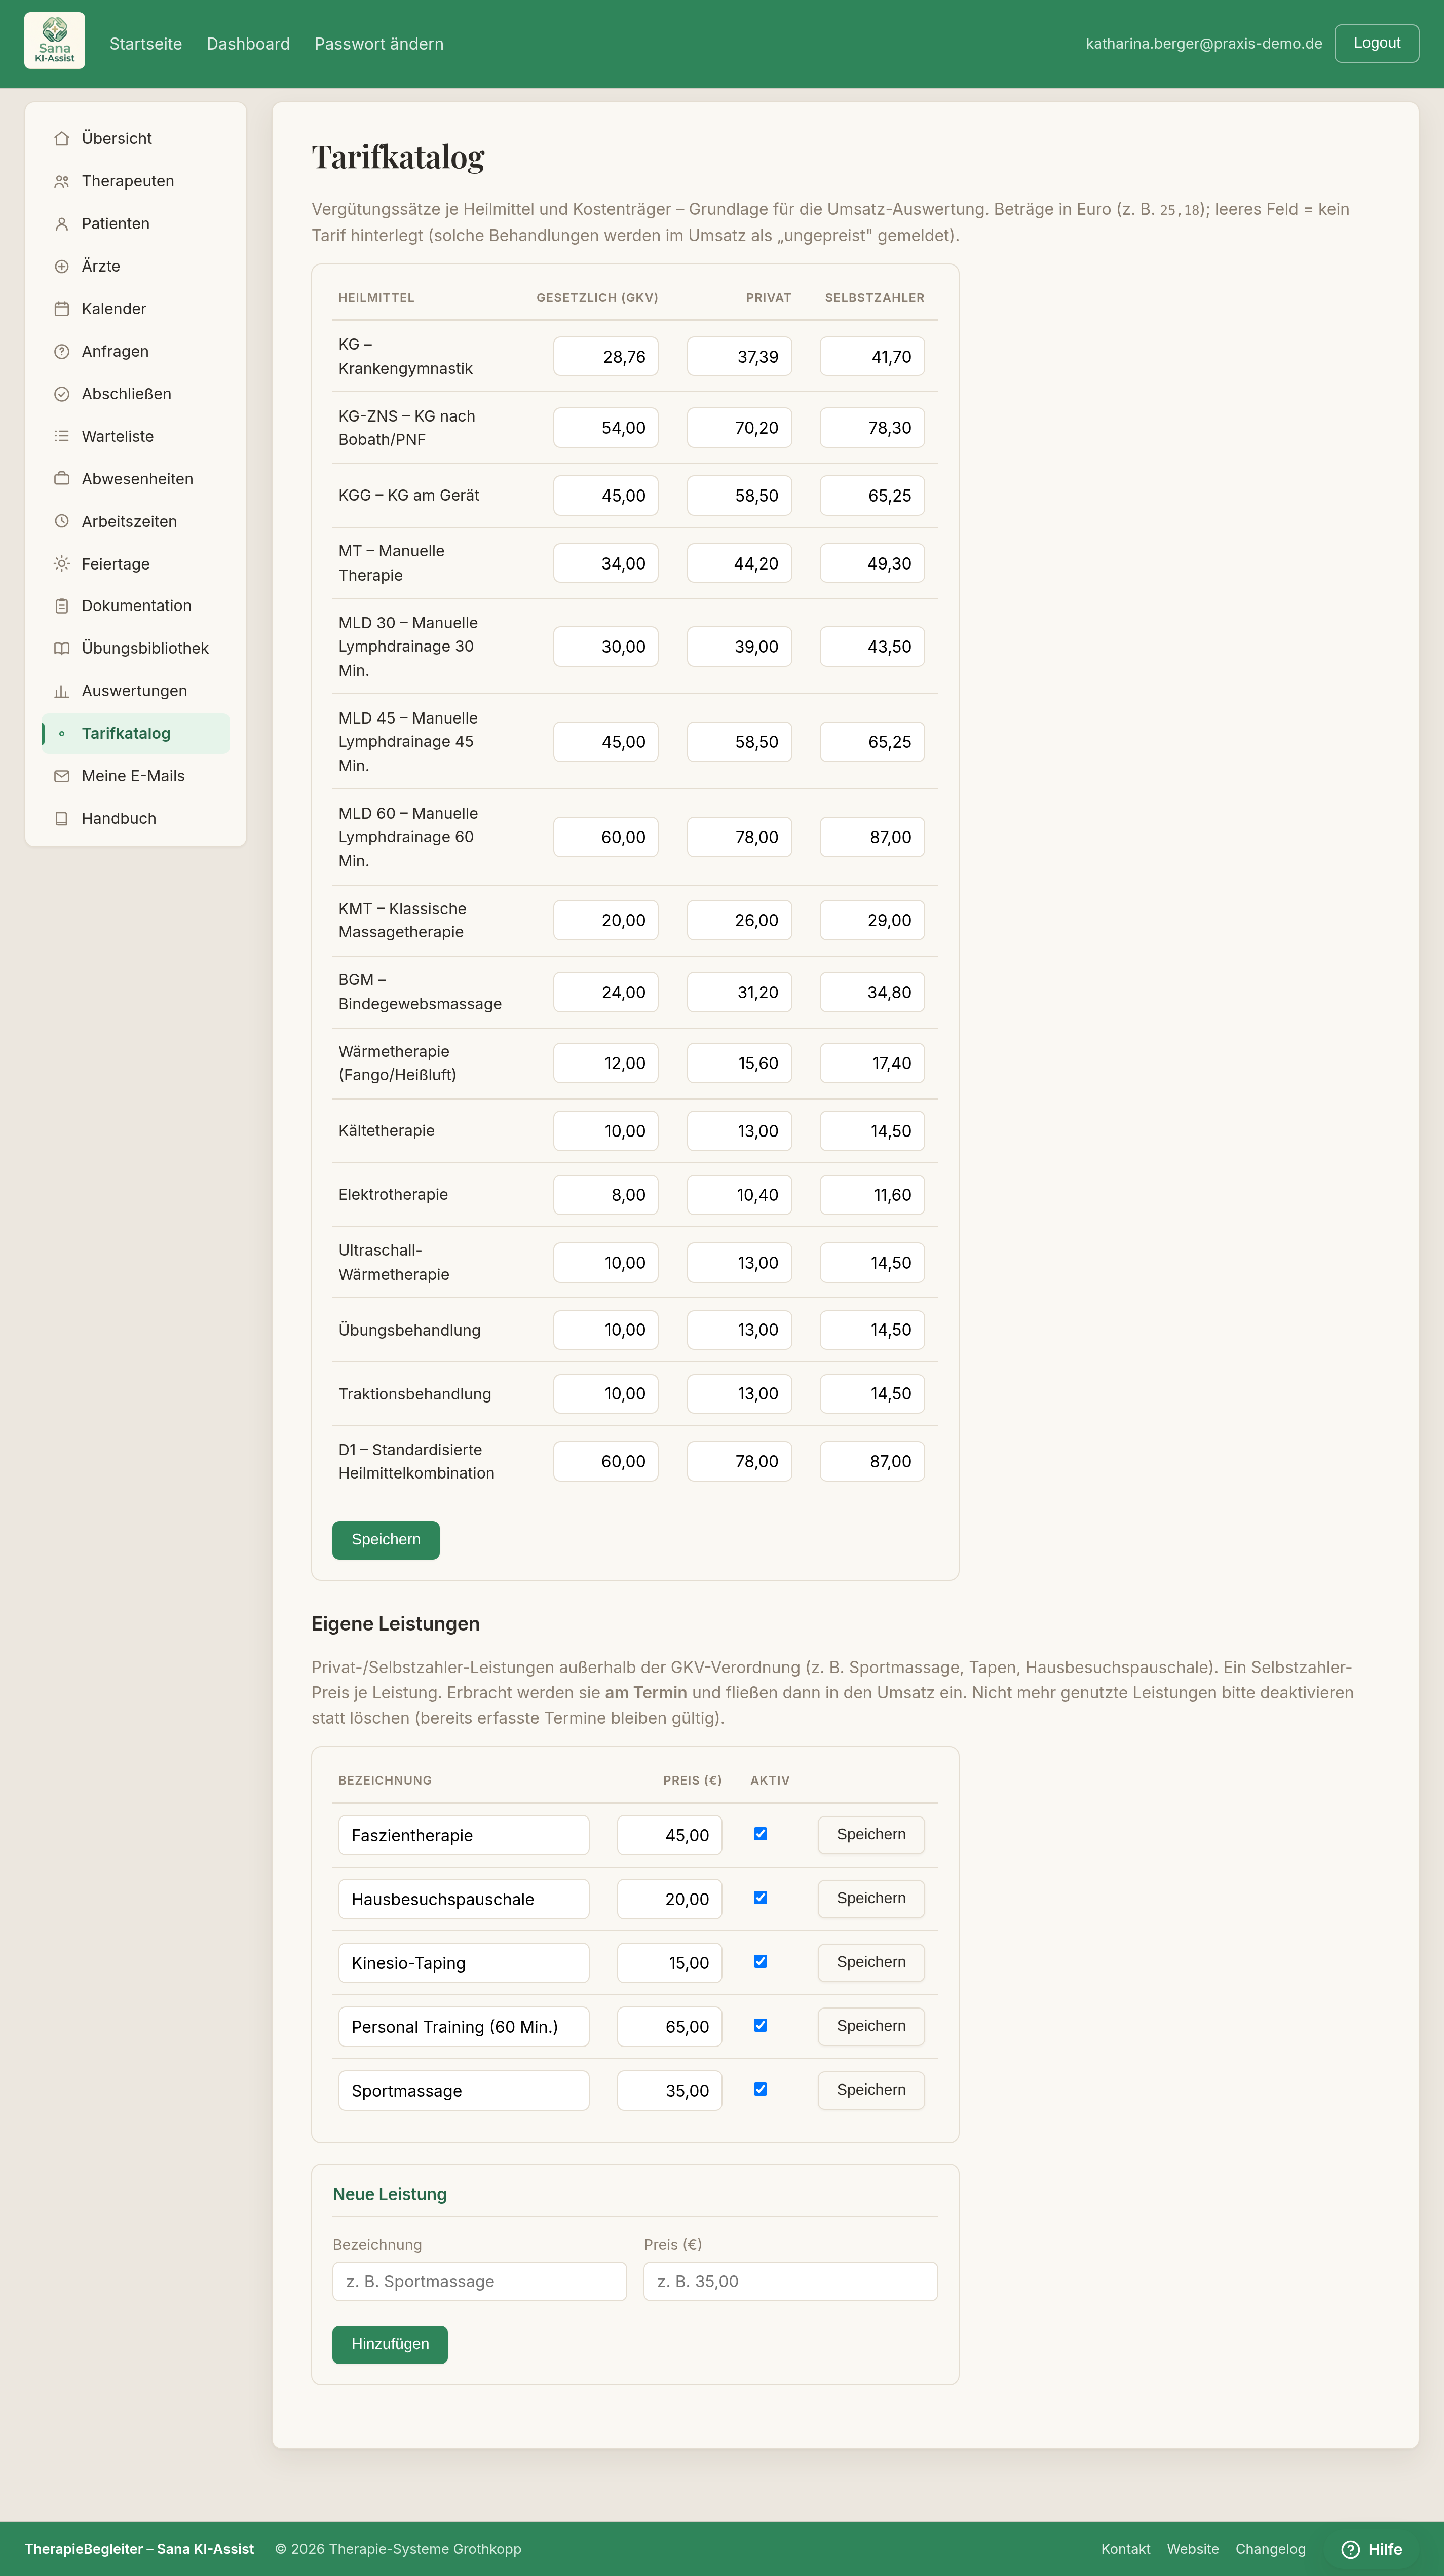Click the Therapeuten people icon
Screen dimensions: 1444x2576
pos(62,181)
